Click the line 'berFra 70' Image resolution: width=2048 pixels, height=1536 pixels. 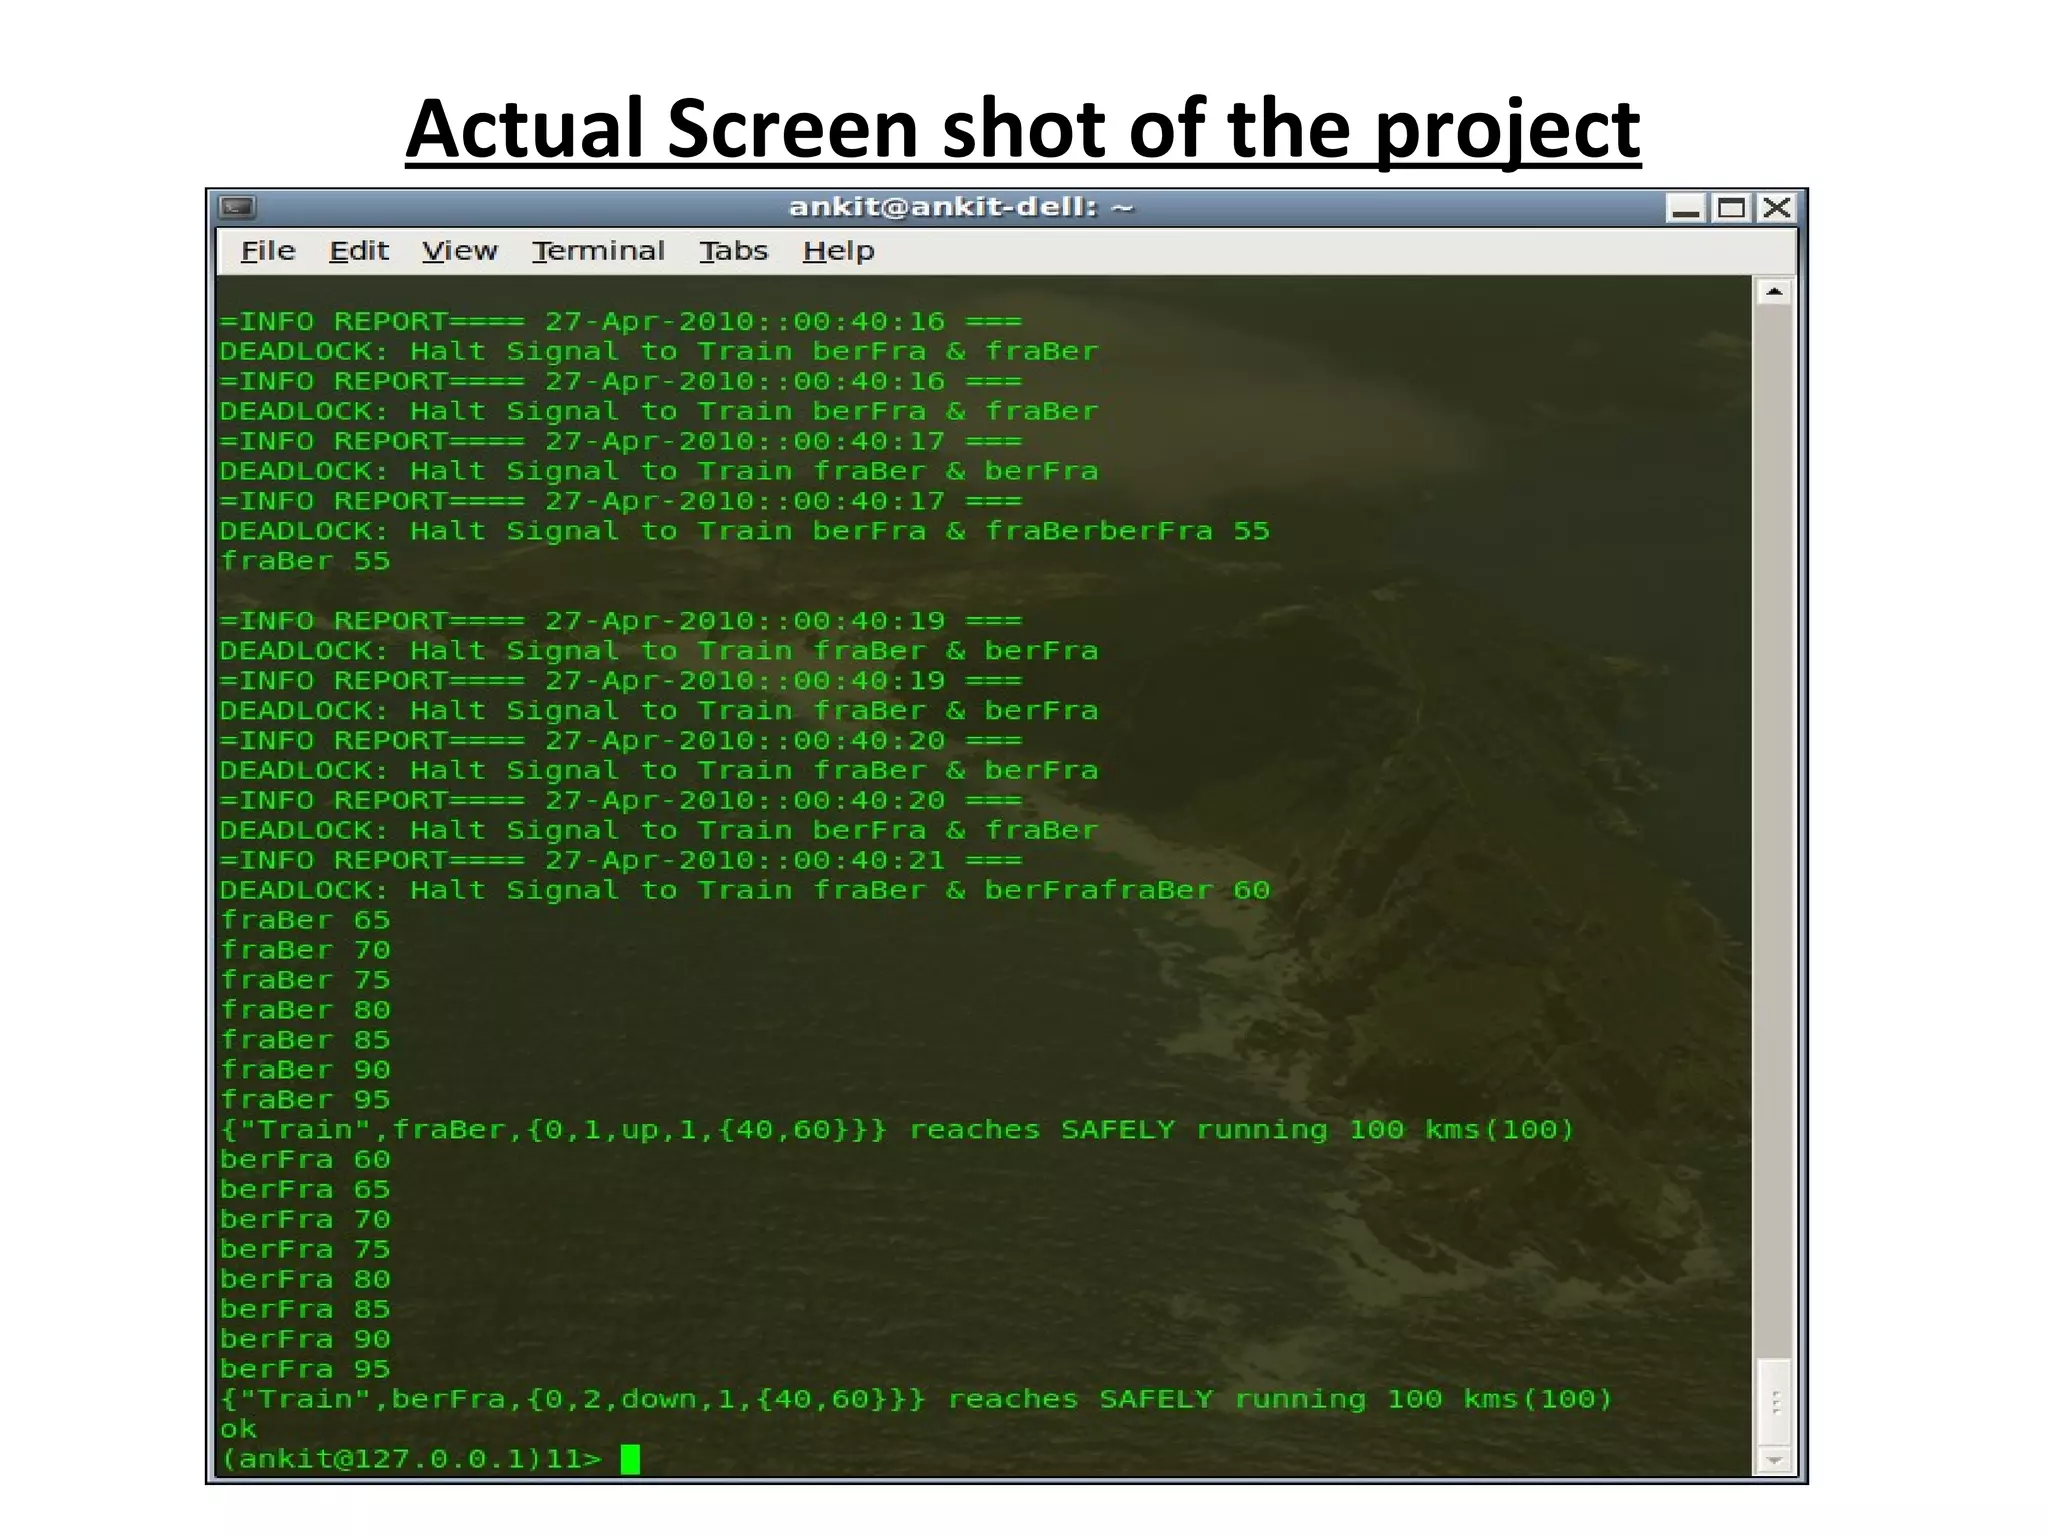point(305,1220)
